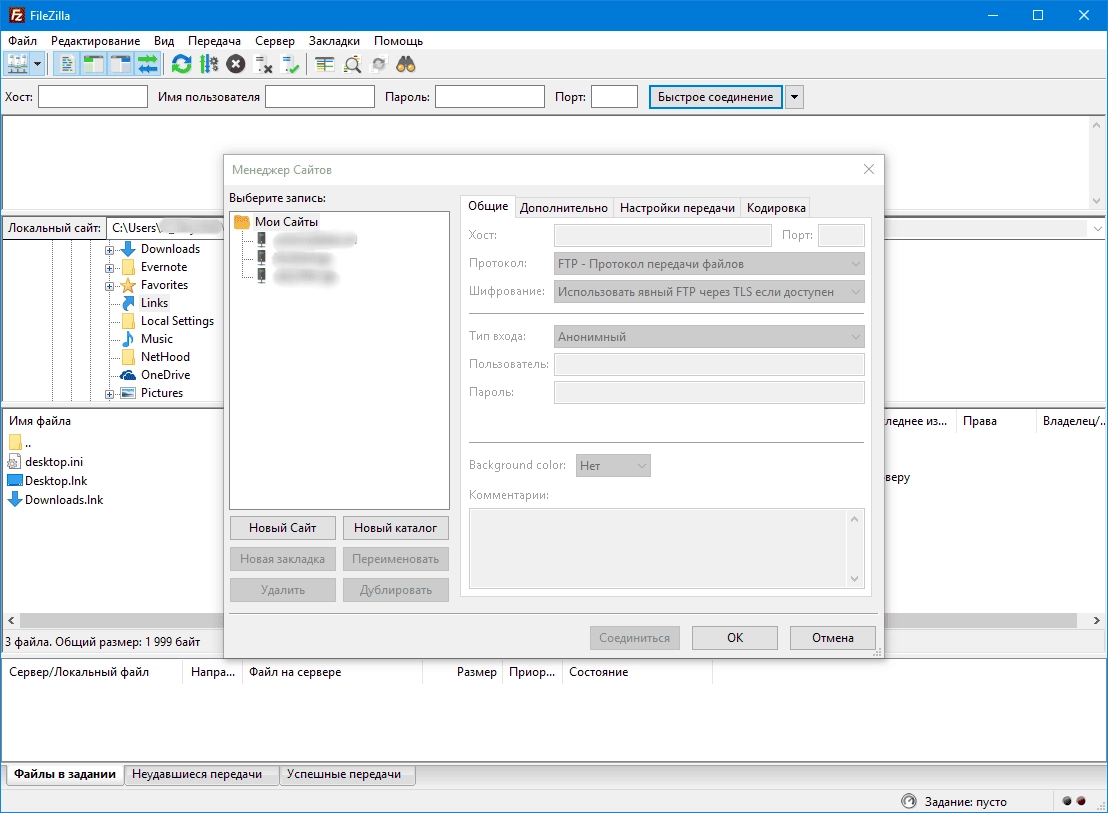Image resolution: width=1108 pixels, height=813 pixels.
Task: Toggle the local directory tree view
Action: (x=93, y=65)
